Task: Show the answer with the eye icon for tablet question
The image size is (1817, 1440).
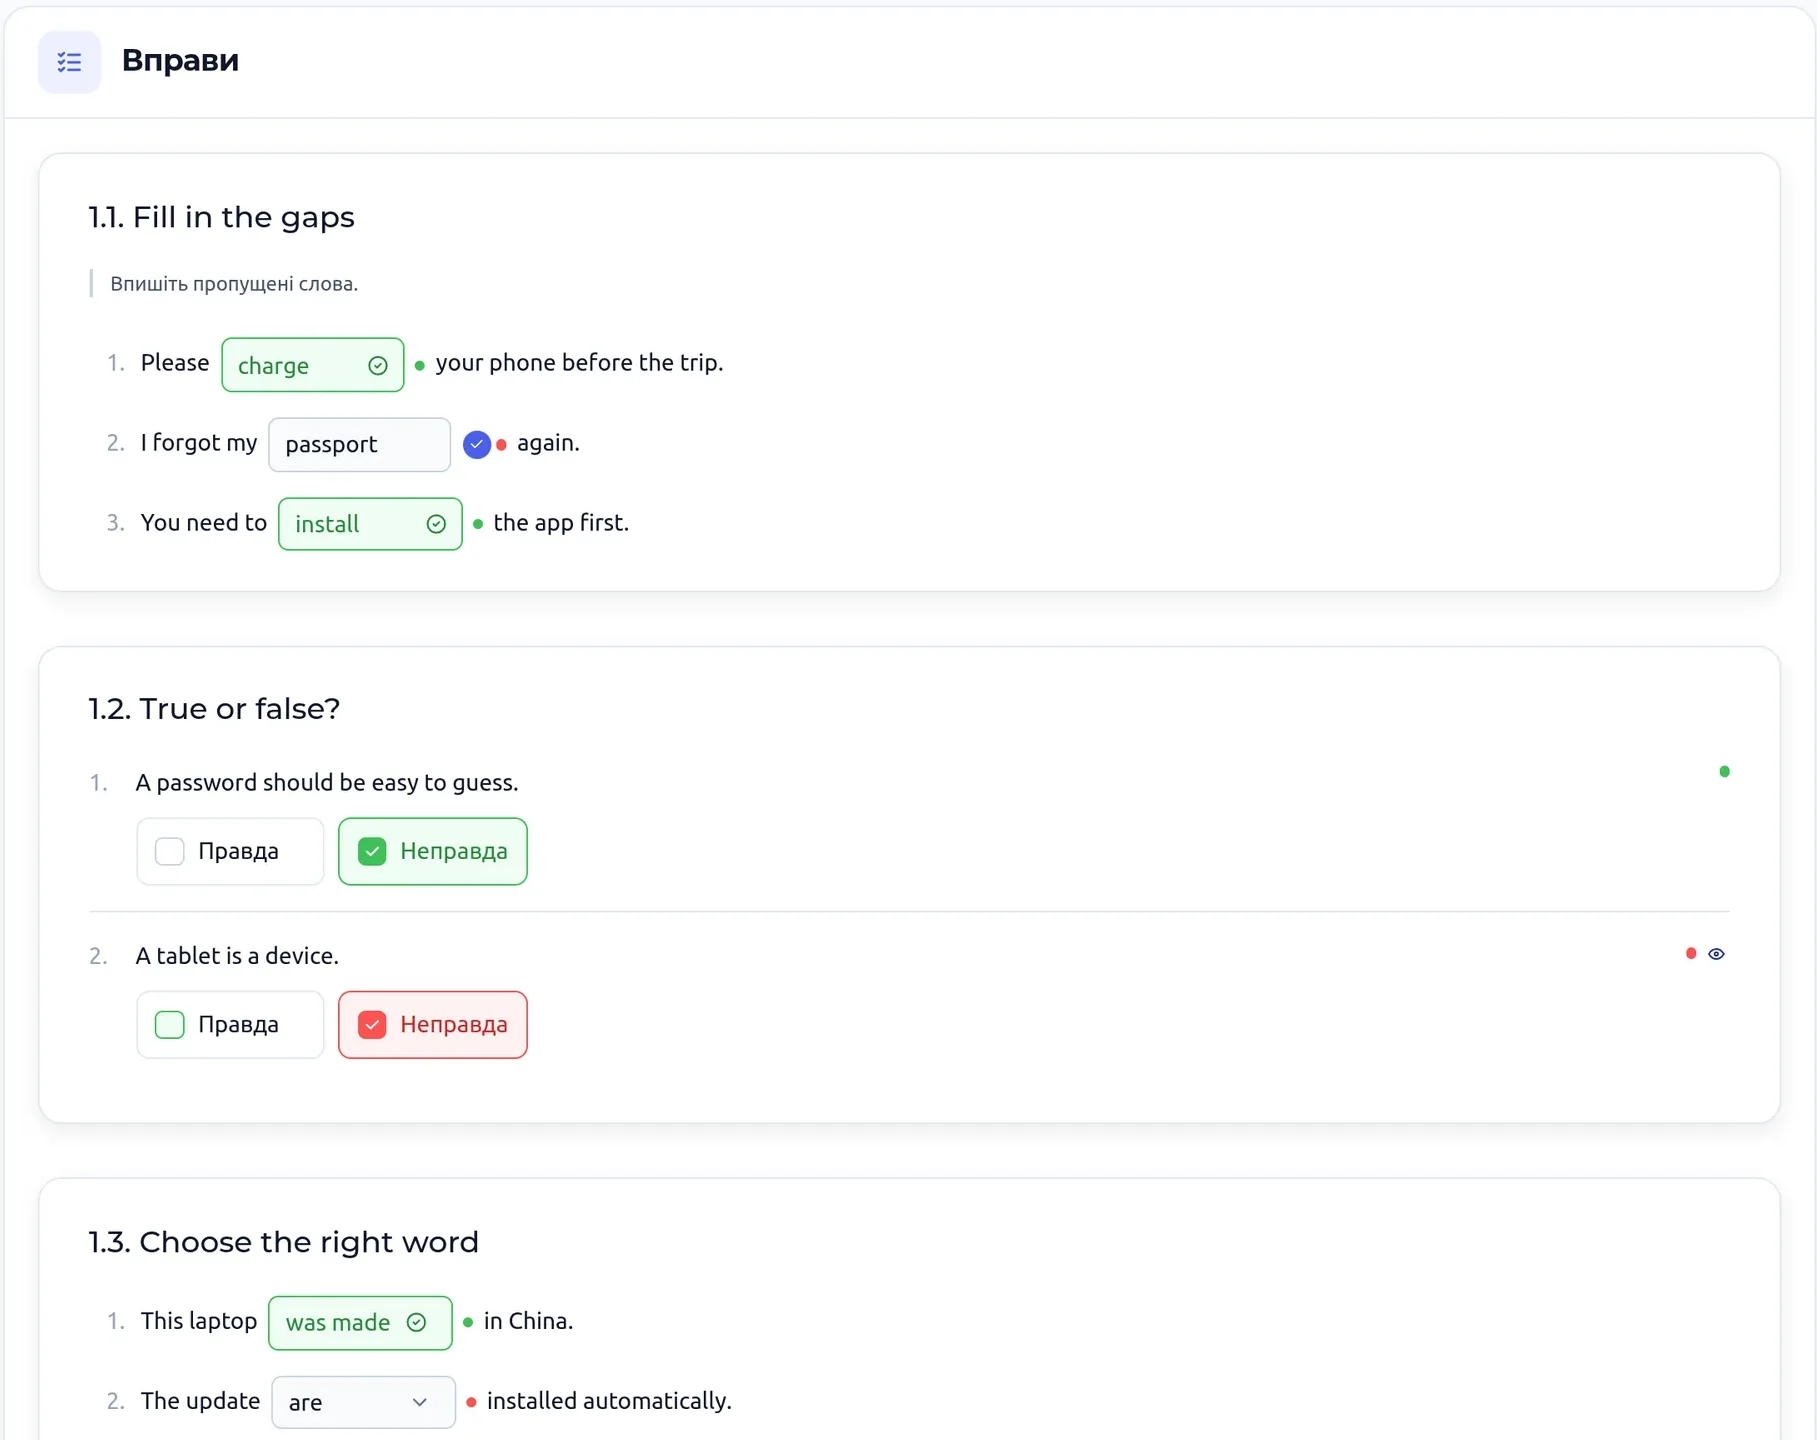Action: (1716, 954)
